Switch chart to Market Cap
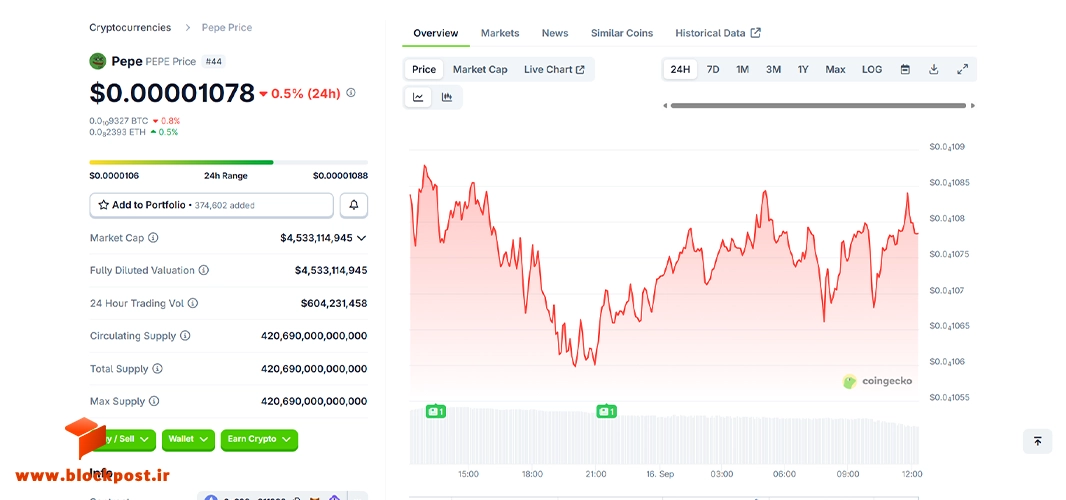 tap(480, 69)
